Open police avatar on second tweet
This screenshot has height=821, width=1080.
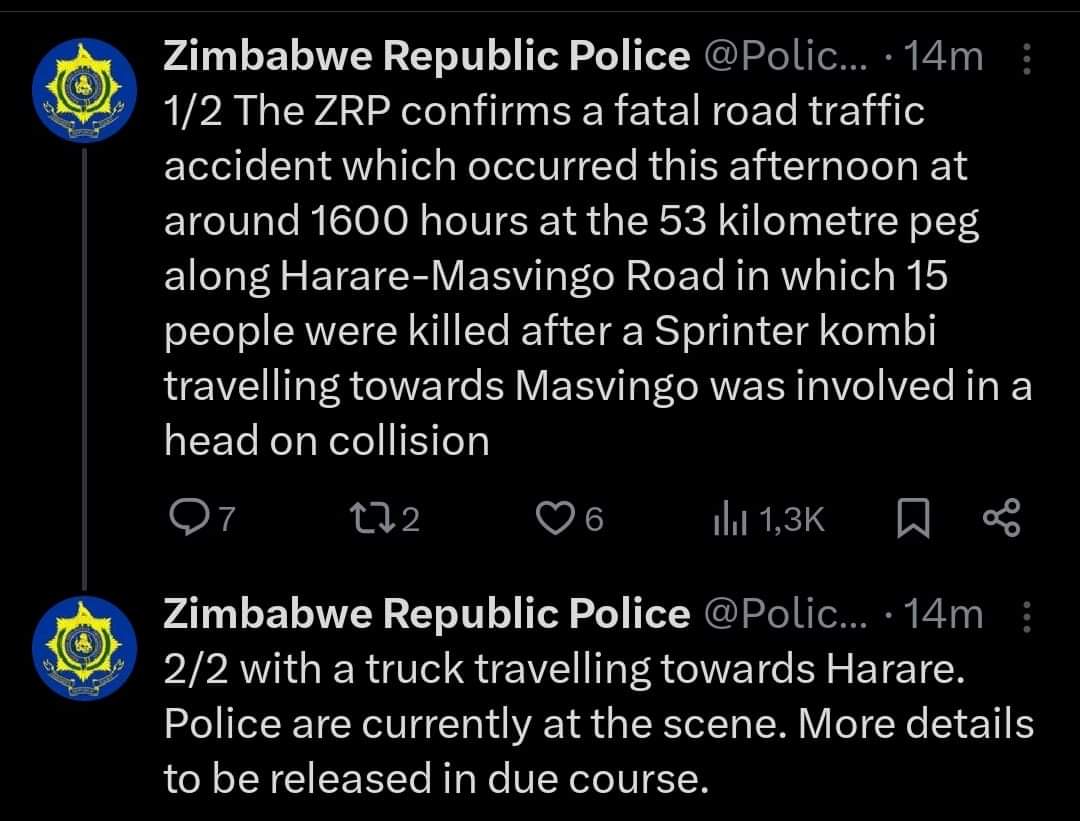pos(84,648)
